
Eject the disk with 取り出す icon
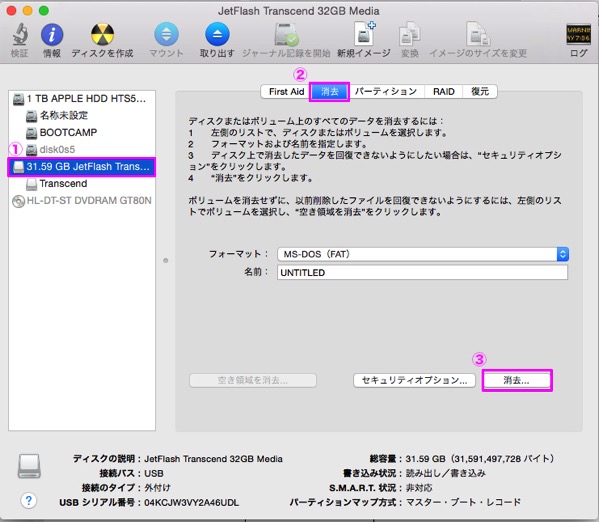pos(217,34)
